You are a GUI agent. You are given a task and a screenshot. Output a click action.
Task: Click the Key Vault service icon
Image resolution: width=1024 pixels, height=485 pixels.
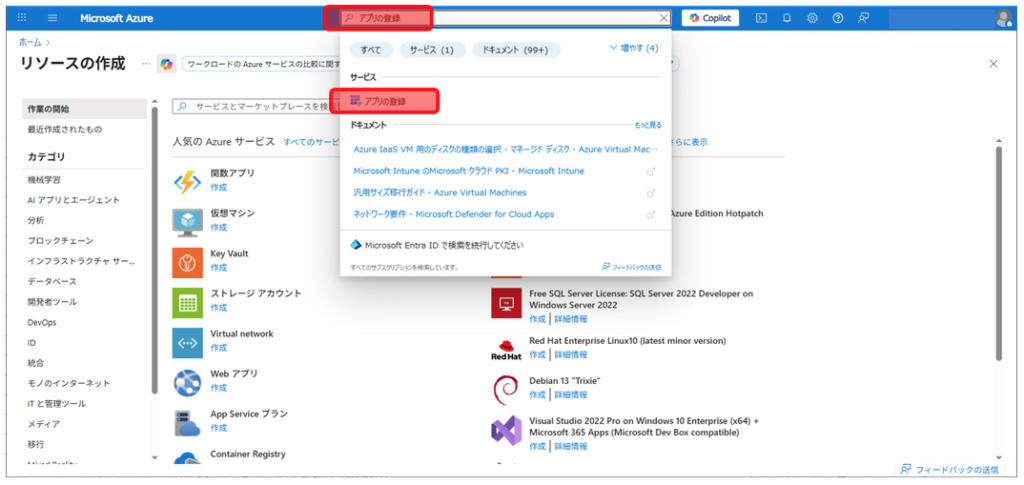coord(188,261)
